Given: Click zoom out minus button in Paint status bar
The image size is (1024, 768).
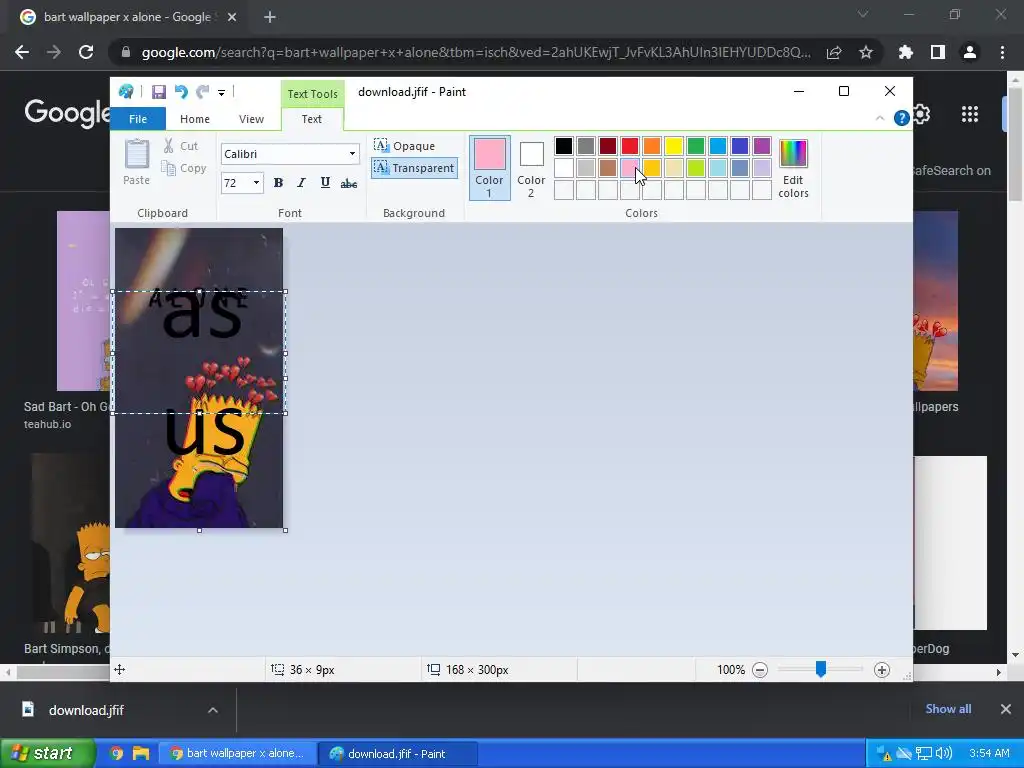Looking at the screenshot, I should [760, 670].
